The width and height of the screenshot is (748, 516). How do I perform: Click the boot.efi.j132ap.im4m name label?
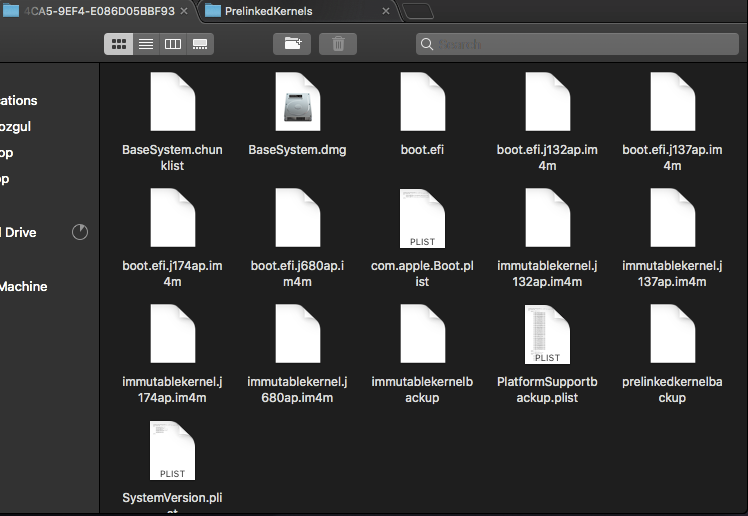pos(547,157)
